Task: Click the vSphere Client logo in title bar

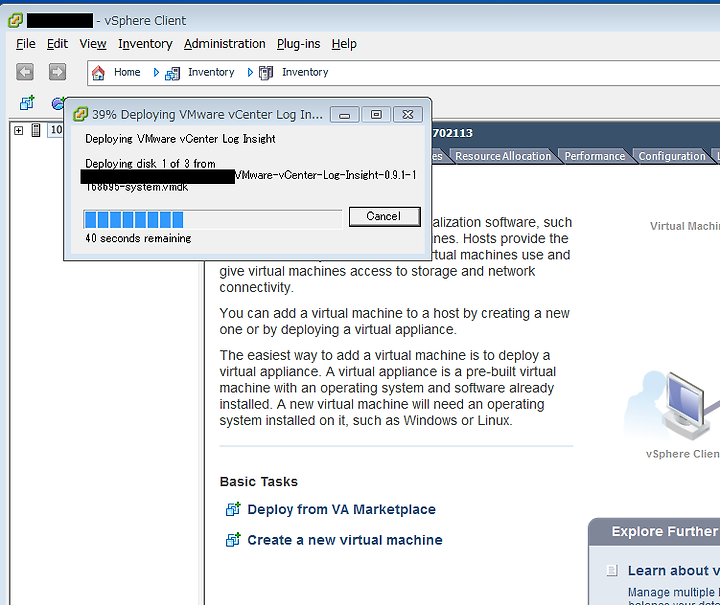Action: coord(15,20)
